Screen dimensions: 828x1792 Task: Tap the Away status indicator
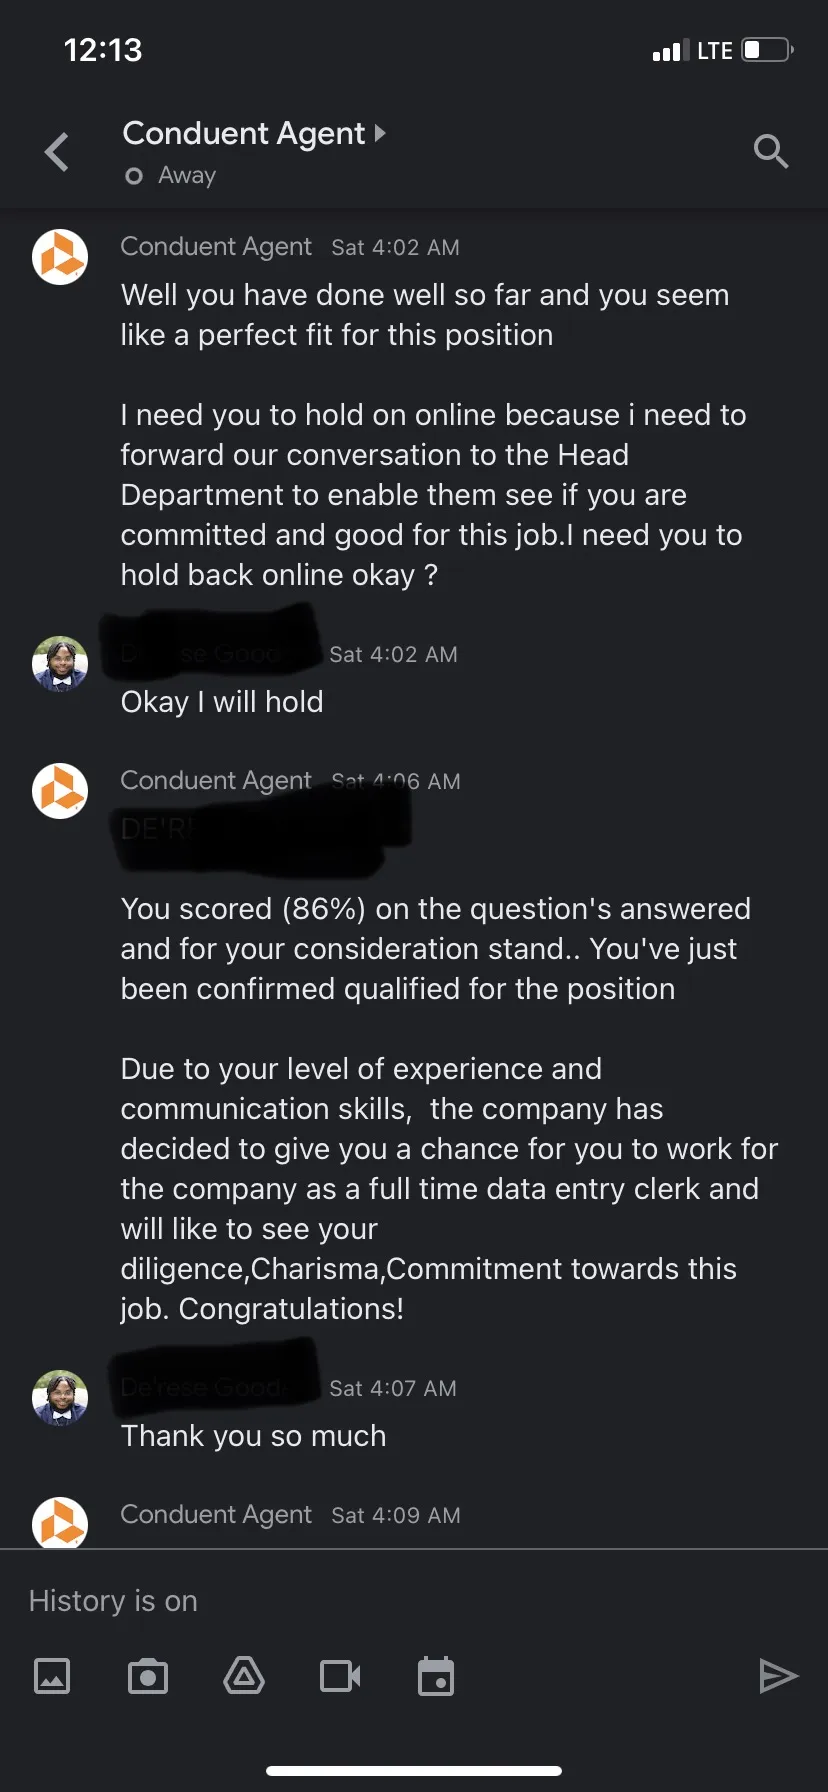click(171, 176)
